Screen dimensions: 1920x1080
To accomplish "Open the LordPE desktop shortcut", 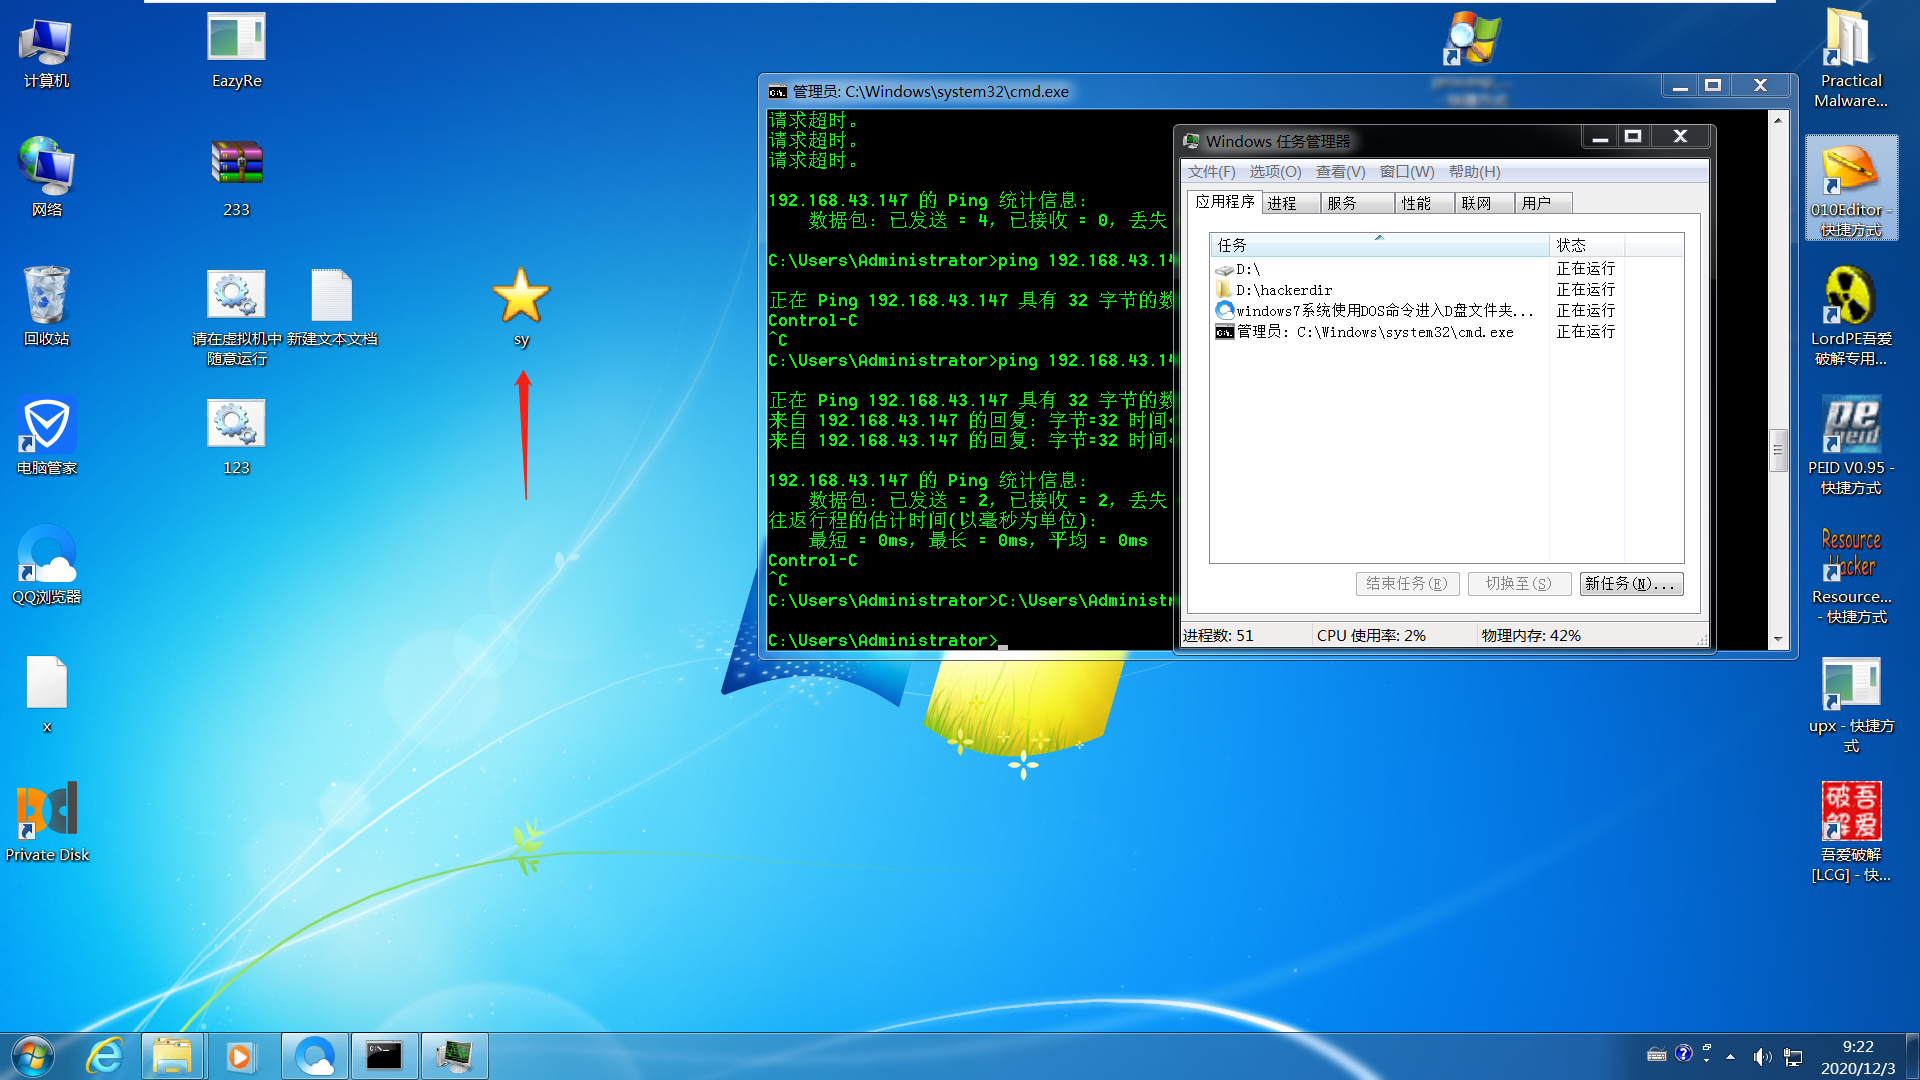I will tap(1850, 297).
